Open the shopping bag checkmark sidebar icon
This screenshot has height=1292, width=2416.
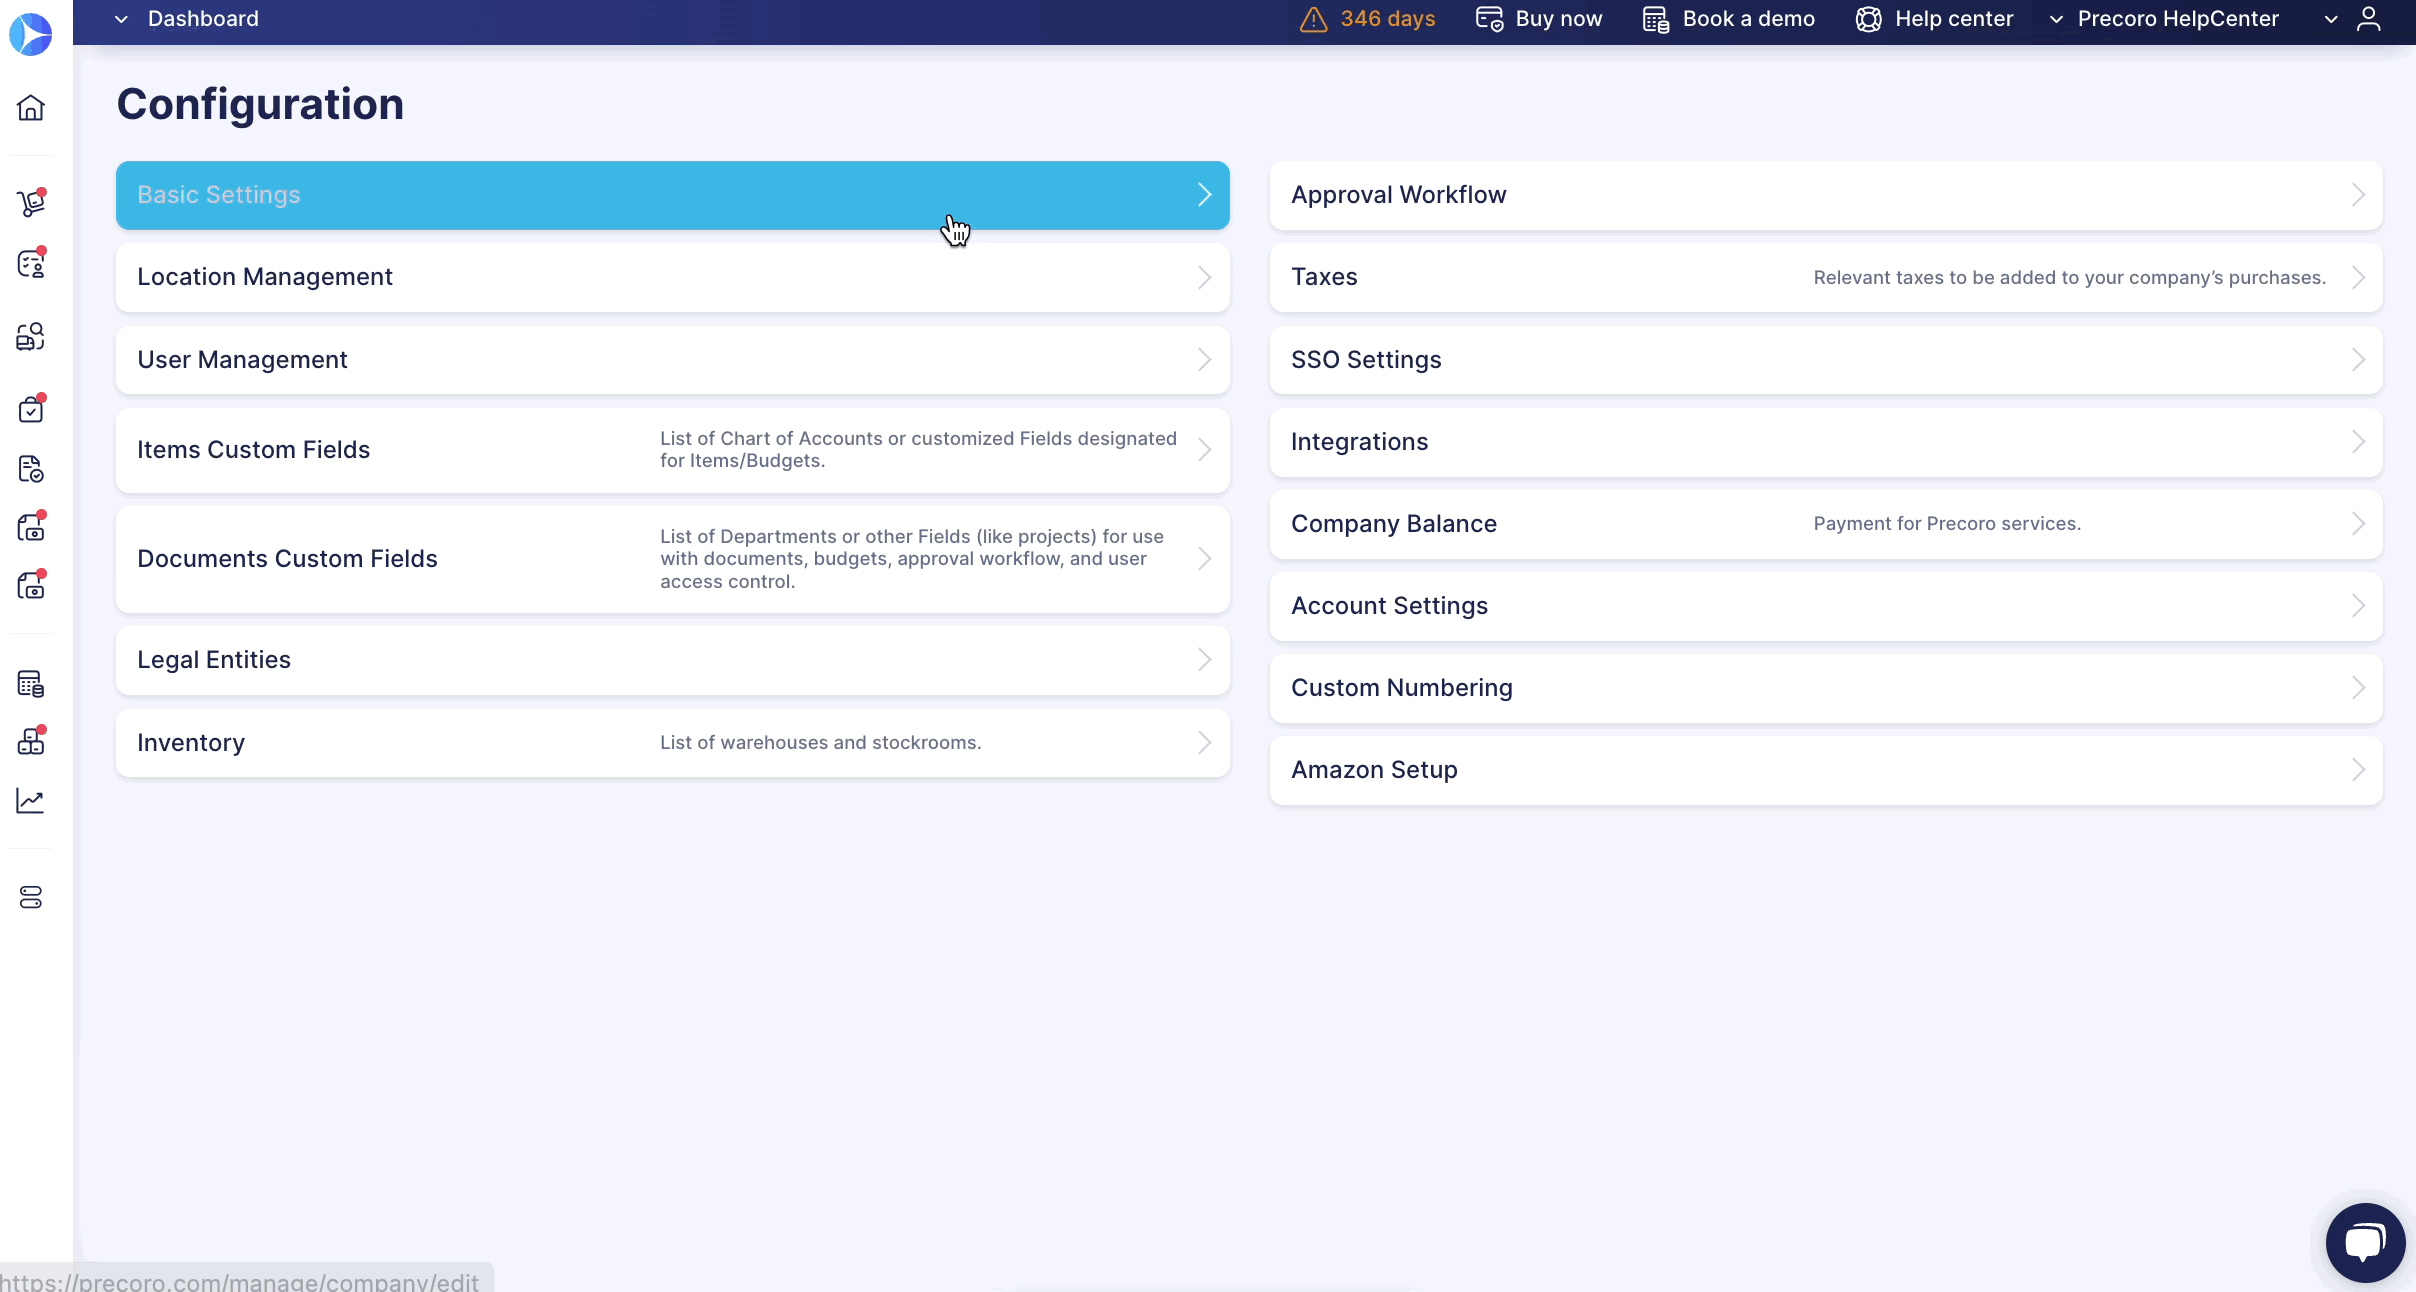coord(31,409)
